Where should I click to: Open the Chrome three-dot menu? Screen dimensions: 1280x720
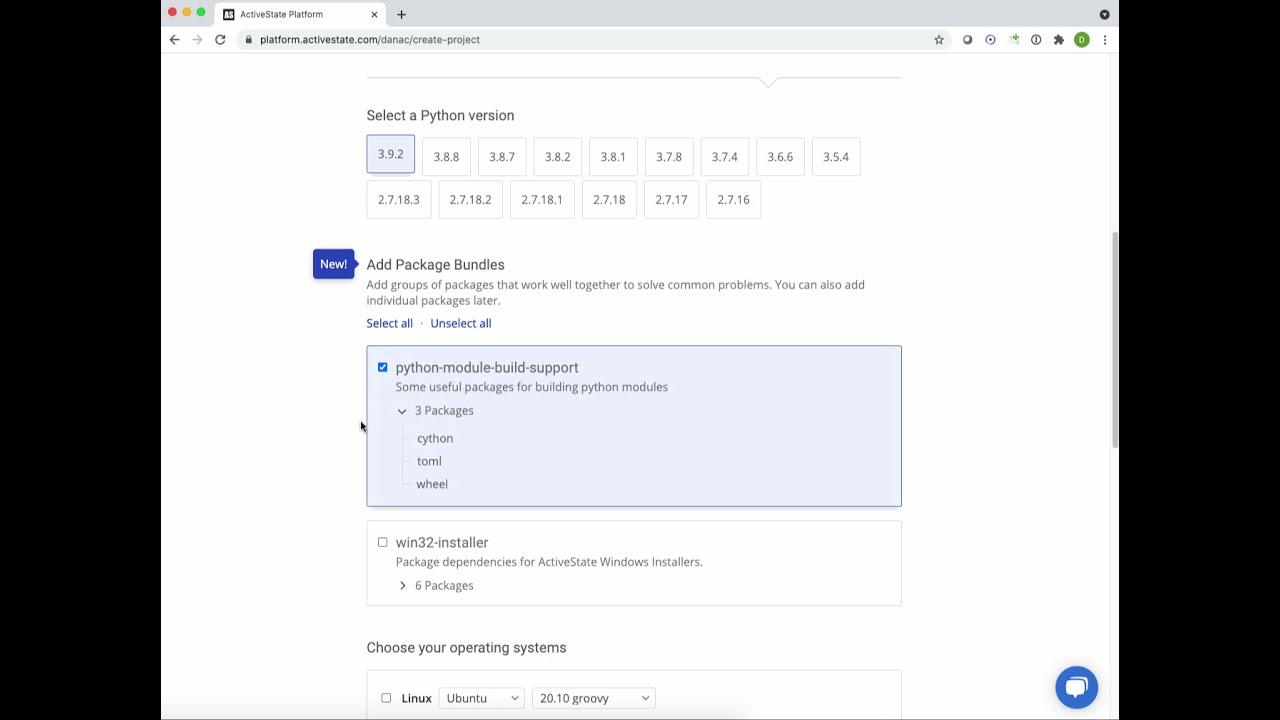point(1105,40)
